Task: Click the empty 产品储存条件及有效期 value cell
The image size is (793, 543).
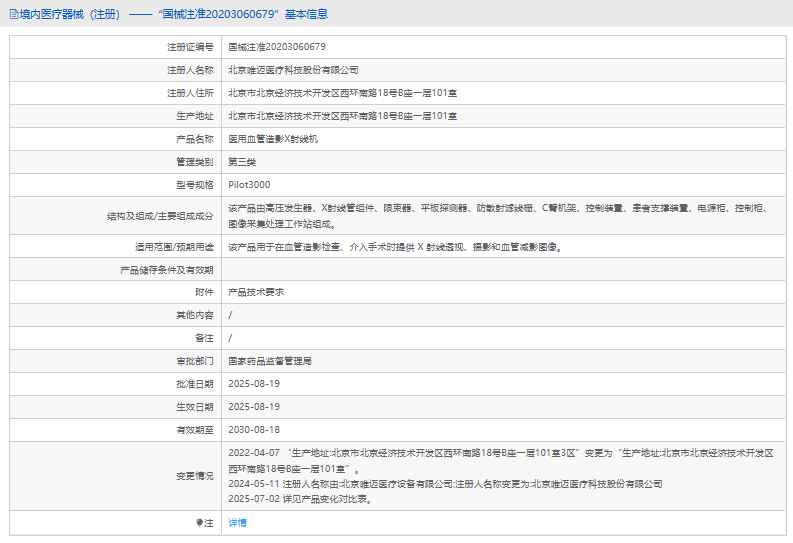Action: coord(500,269)
